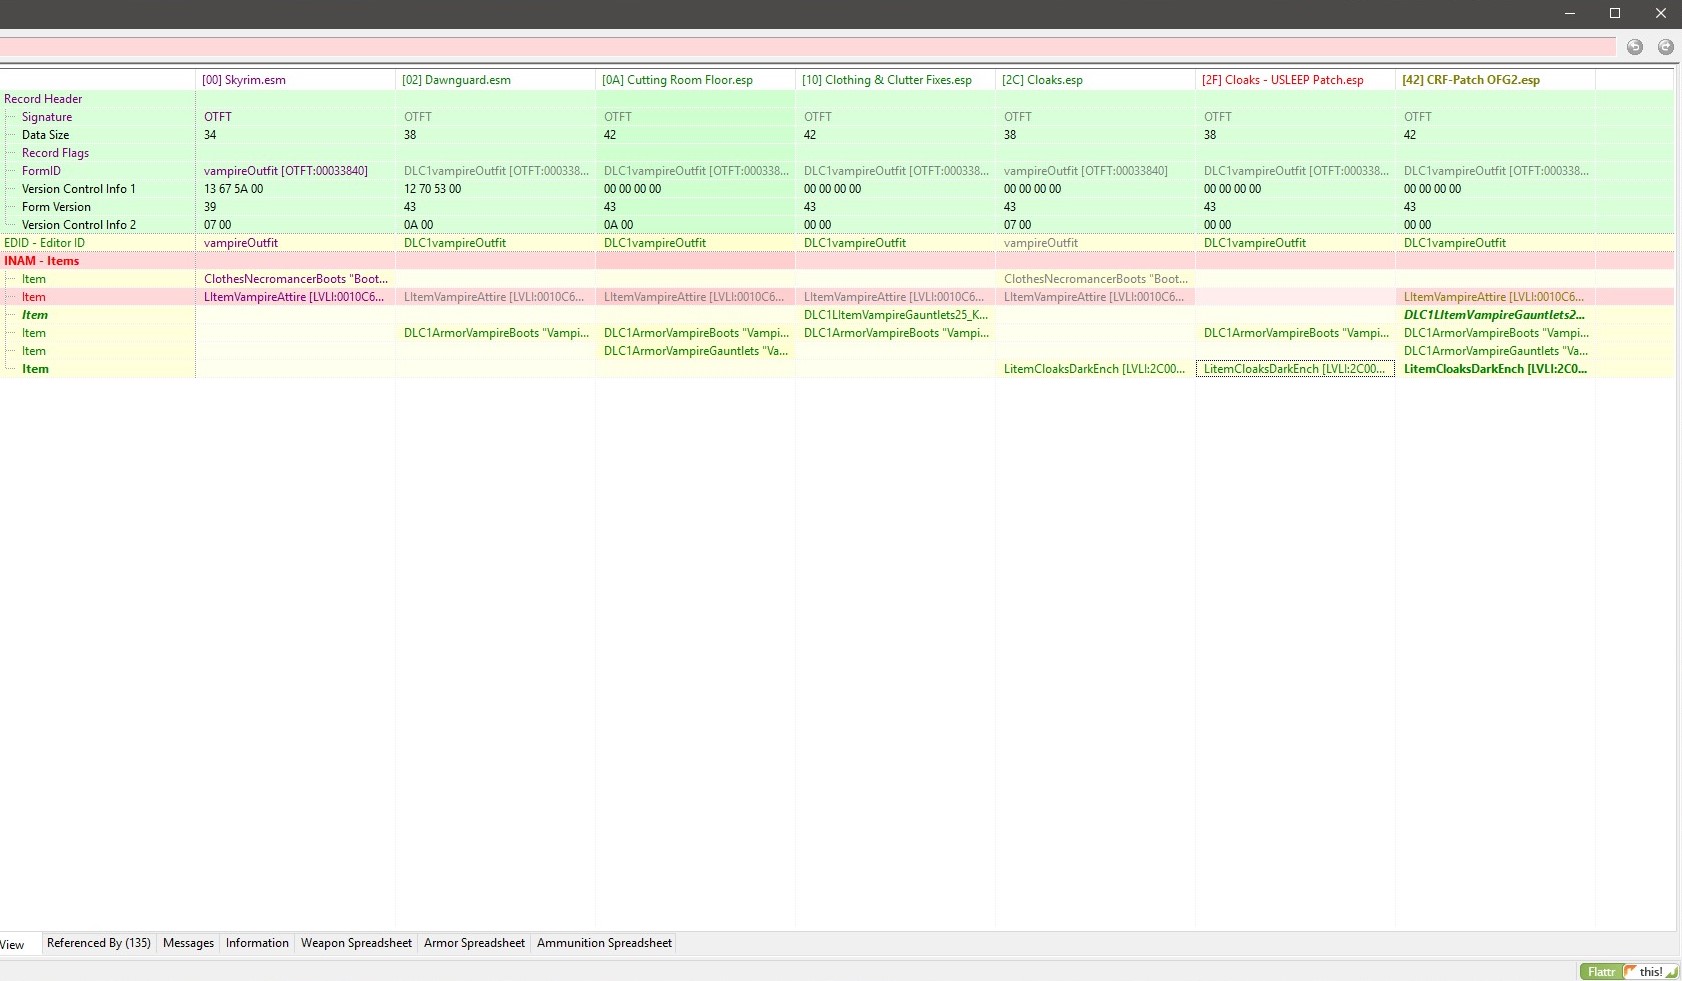Click the Form Version value 39

click(210, 207)
